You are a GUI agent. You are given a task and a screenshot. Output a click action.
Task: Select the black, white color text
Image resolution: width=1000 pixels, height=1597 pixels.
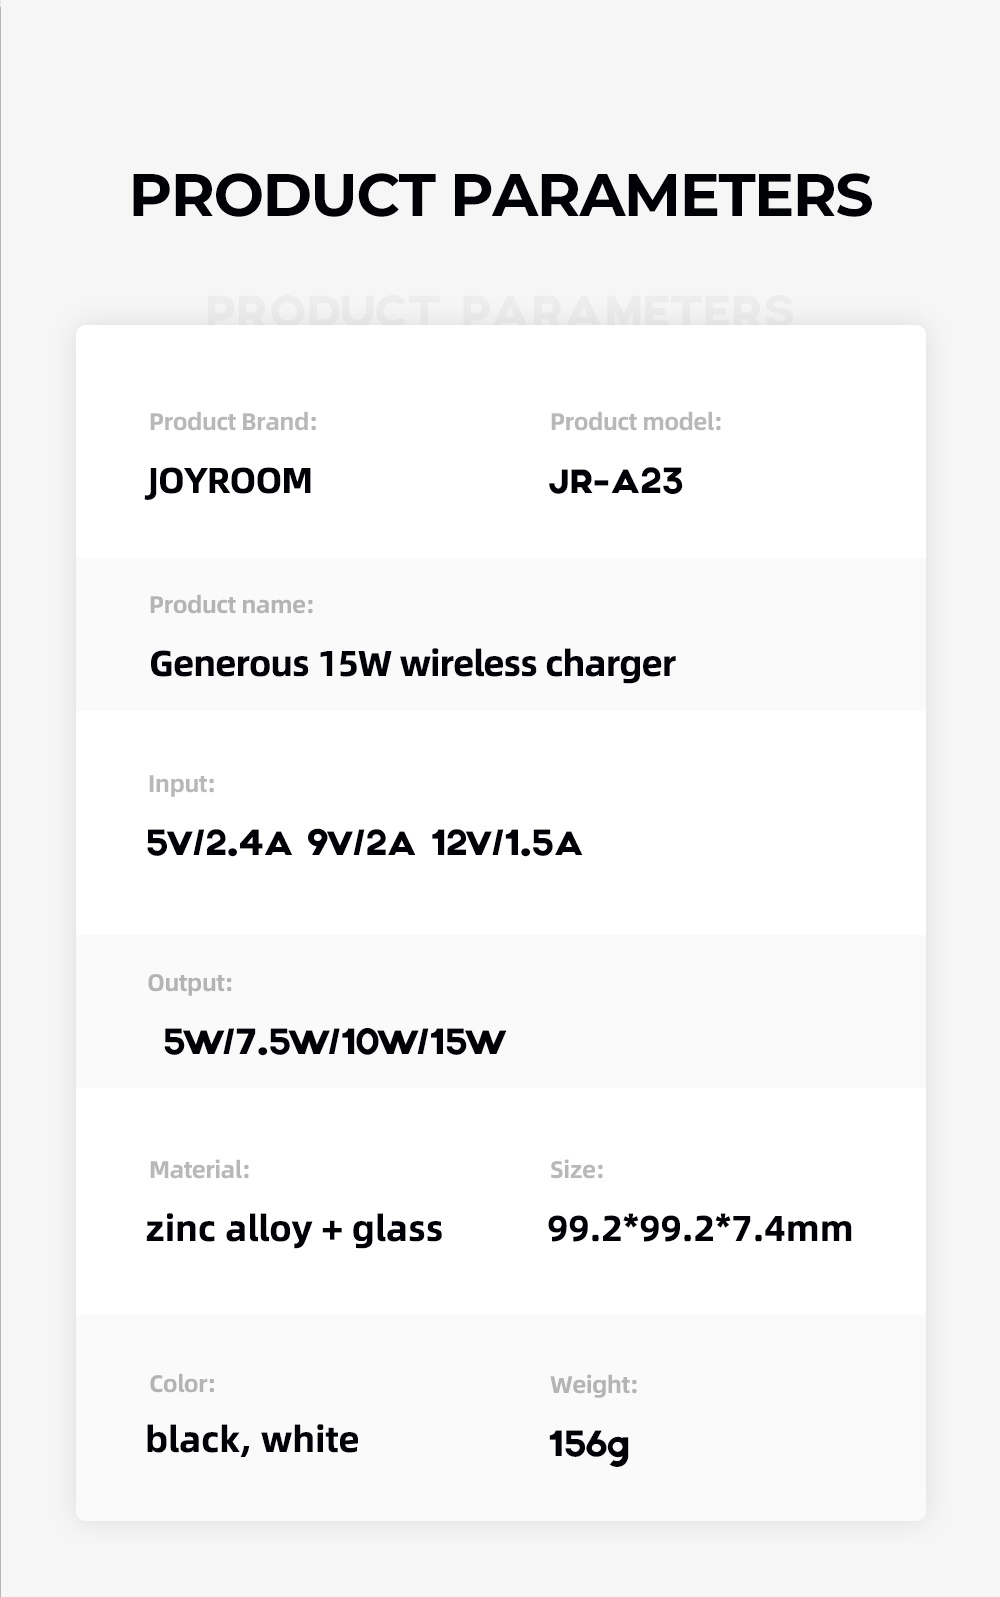point(252,1440)
